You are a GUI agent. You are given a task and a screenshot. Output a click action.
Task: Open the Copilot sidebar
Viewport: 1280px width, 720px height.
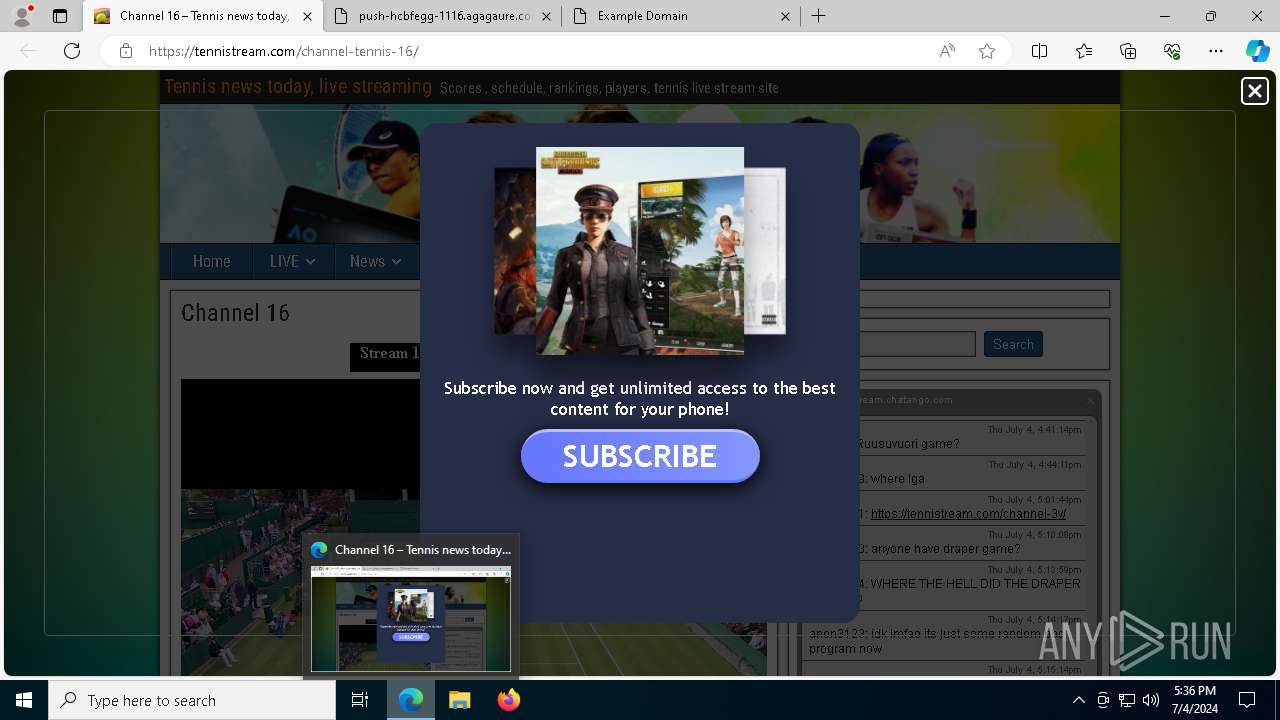(1257, 51)
